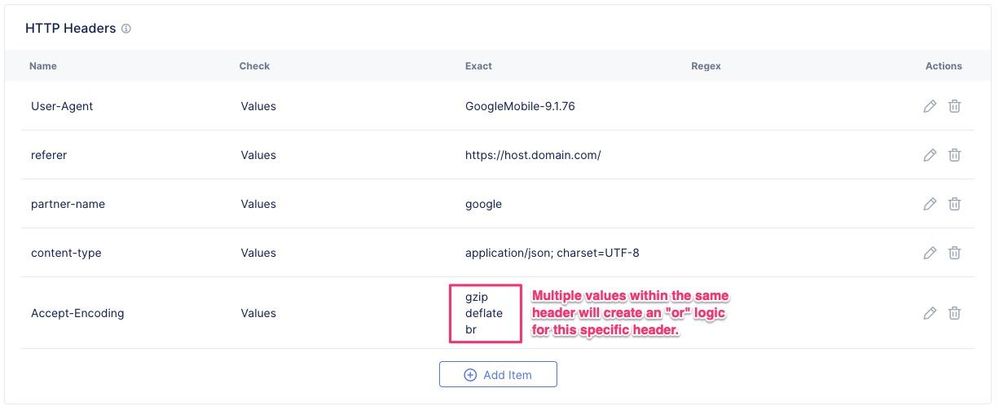Click the gzip value in Accept-Encoding
The width and height of the screenshot is (999, 411).
[x=477, y=298]
